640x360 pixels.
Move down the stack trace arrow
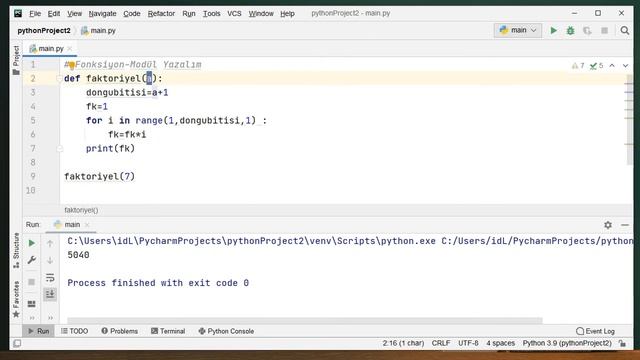50,260
